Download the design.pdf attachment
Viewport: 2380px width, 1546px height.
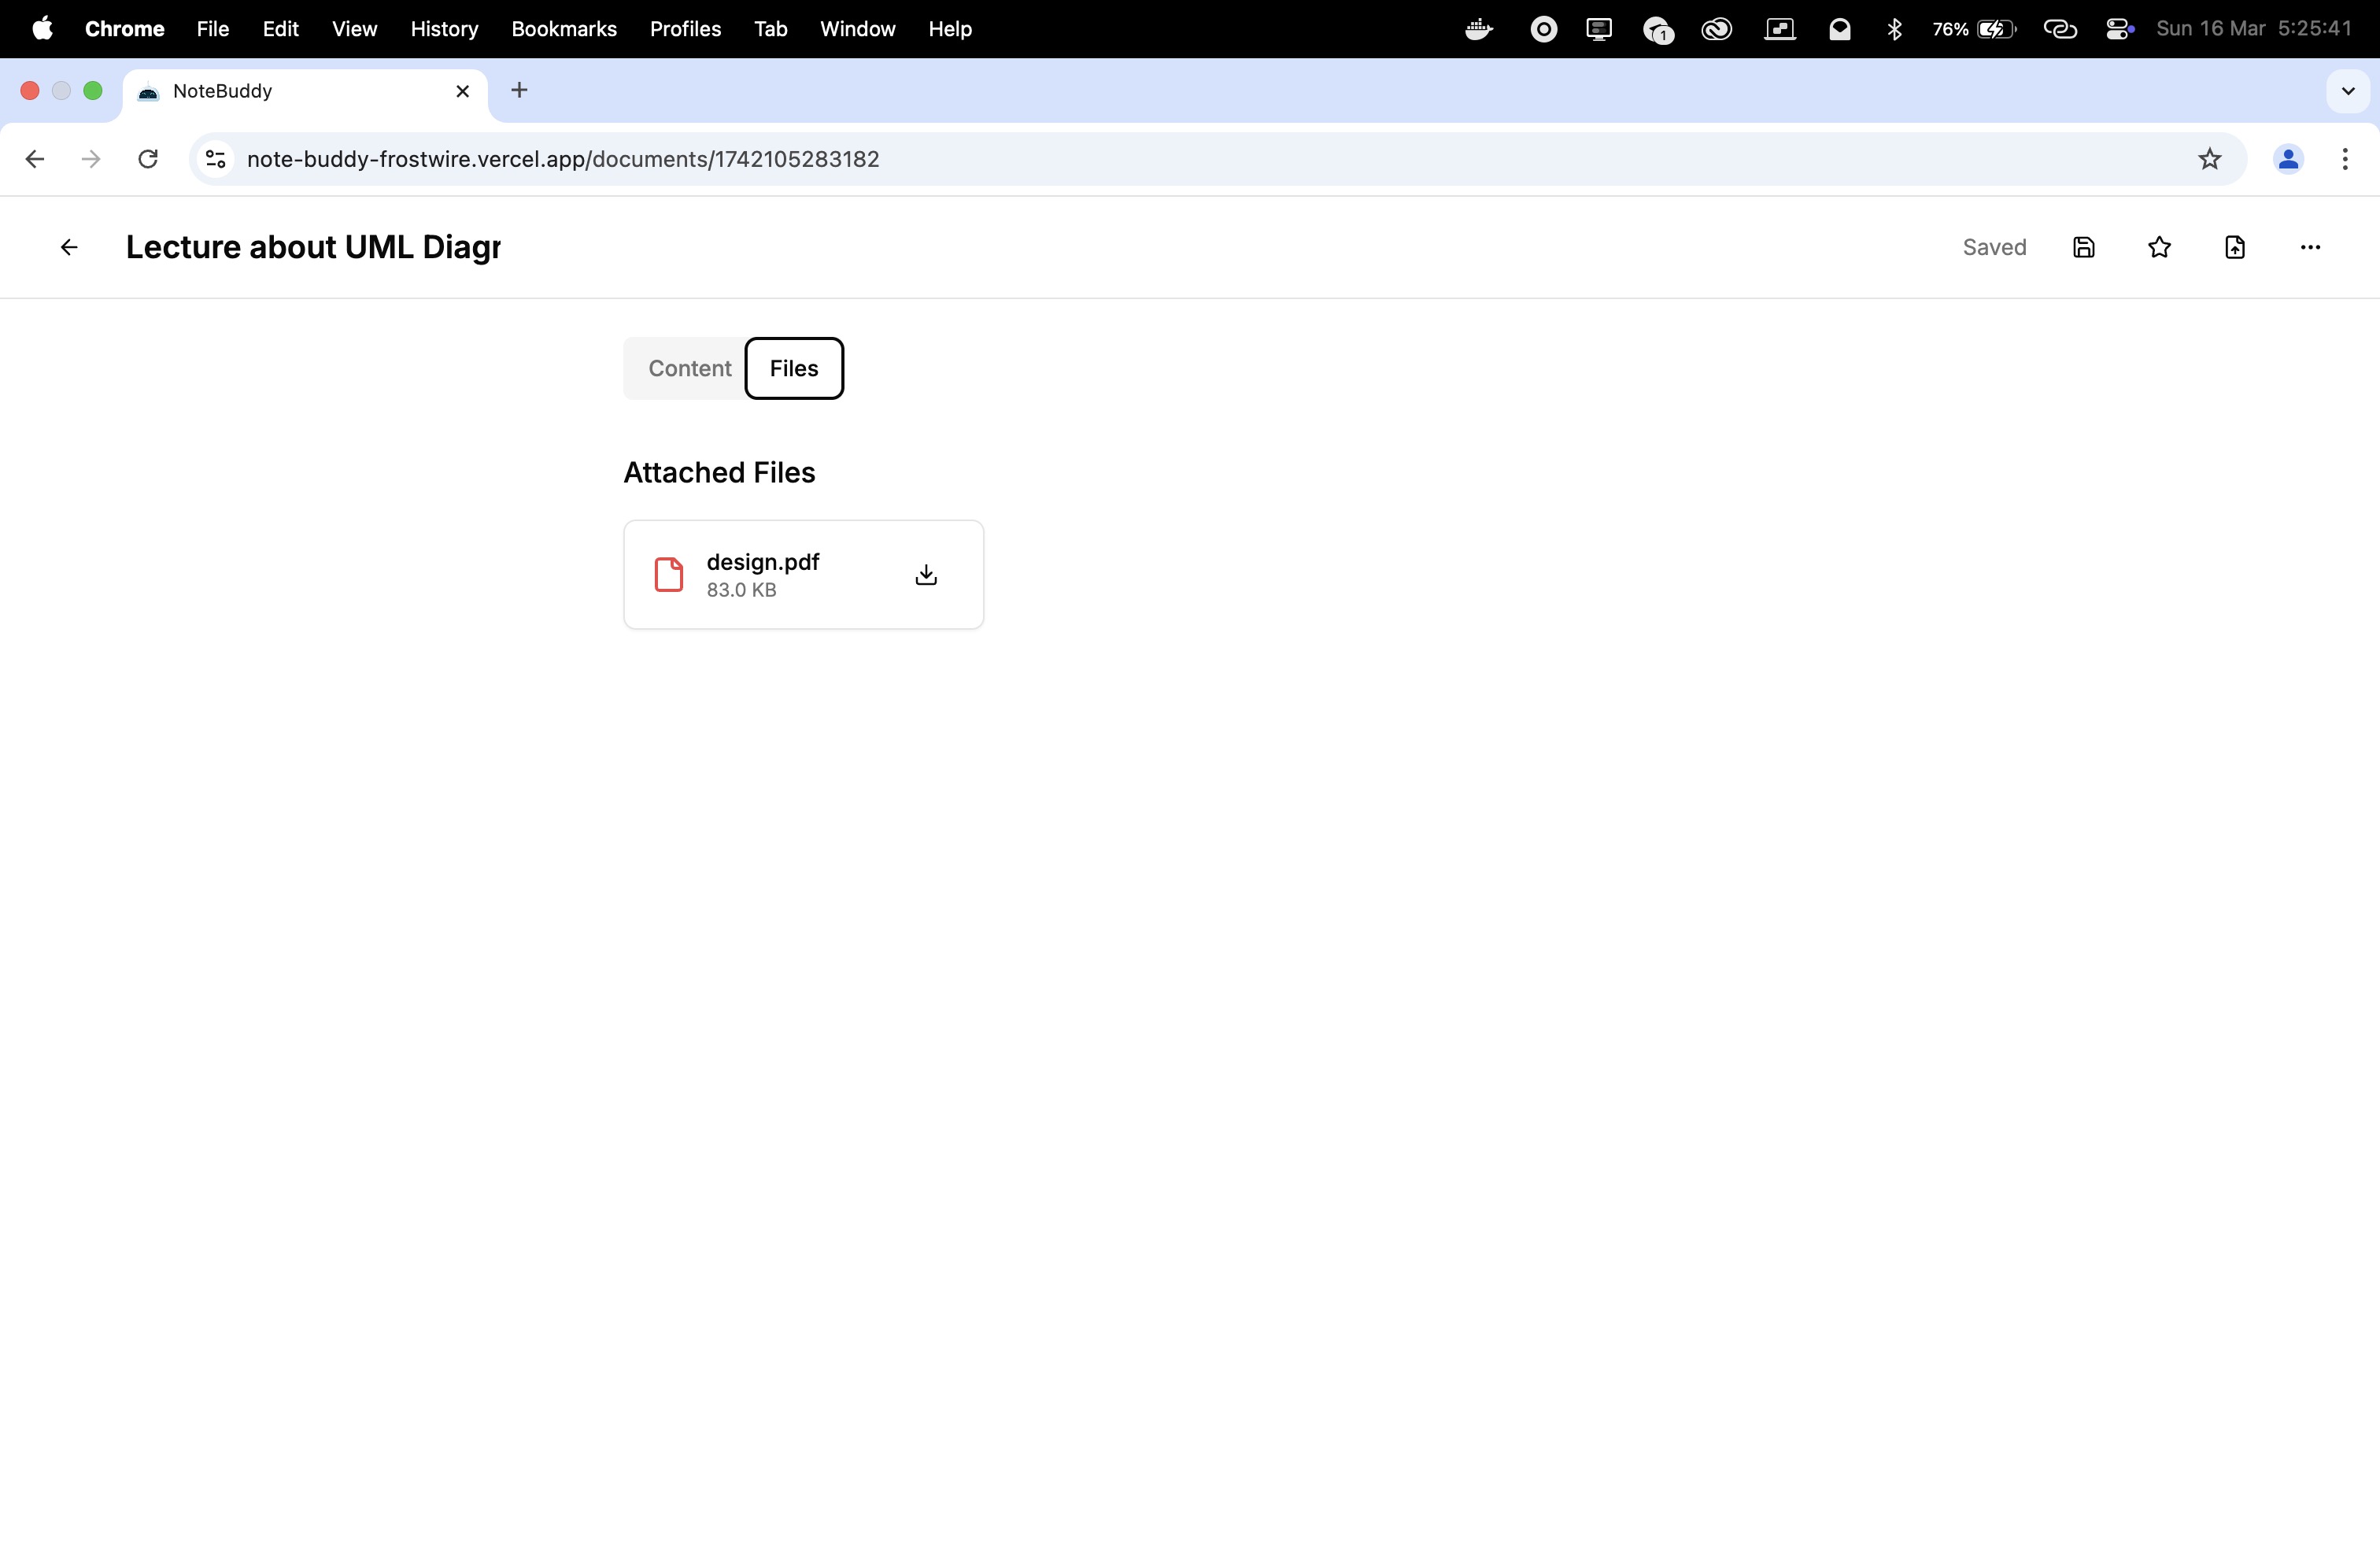[x=926, y=574]
